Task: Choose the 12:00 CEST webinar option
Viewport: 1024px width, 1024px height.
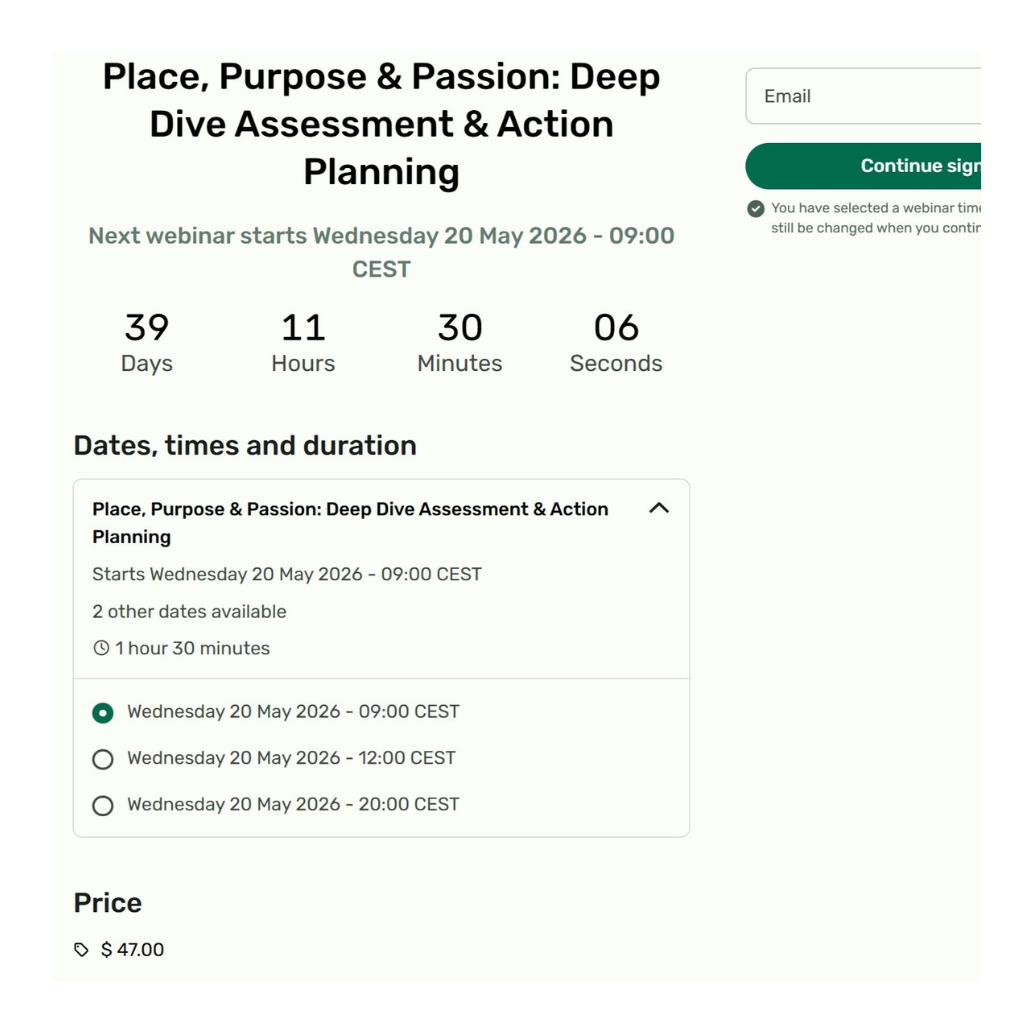Action: click(102, 759)
